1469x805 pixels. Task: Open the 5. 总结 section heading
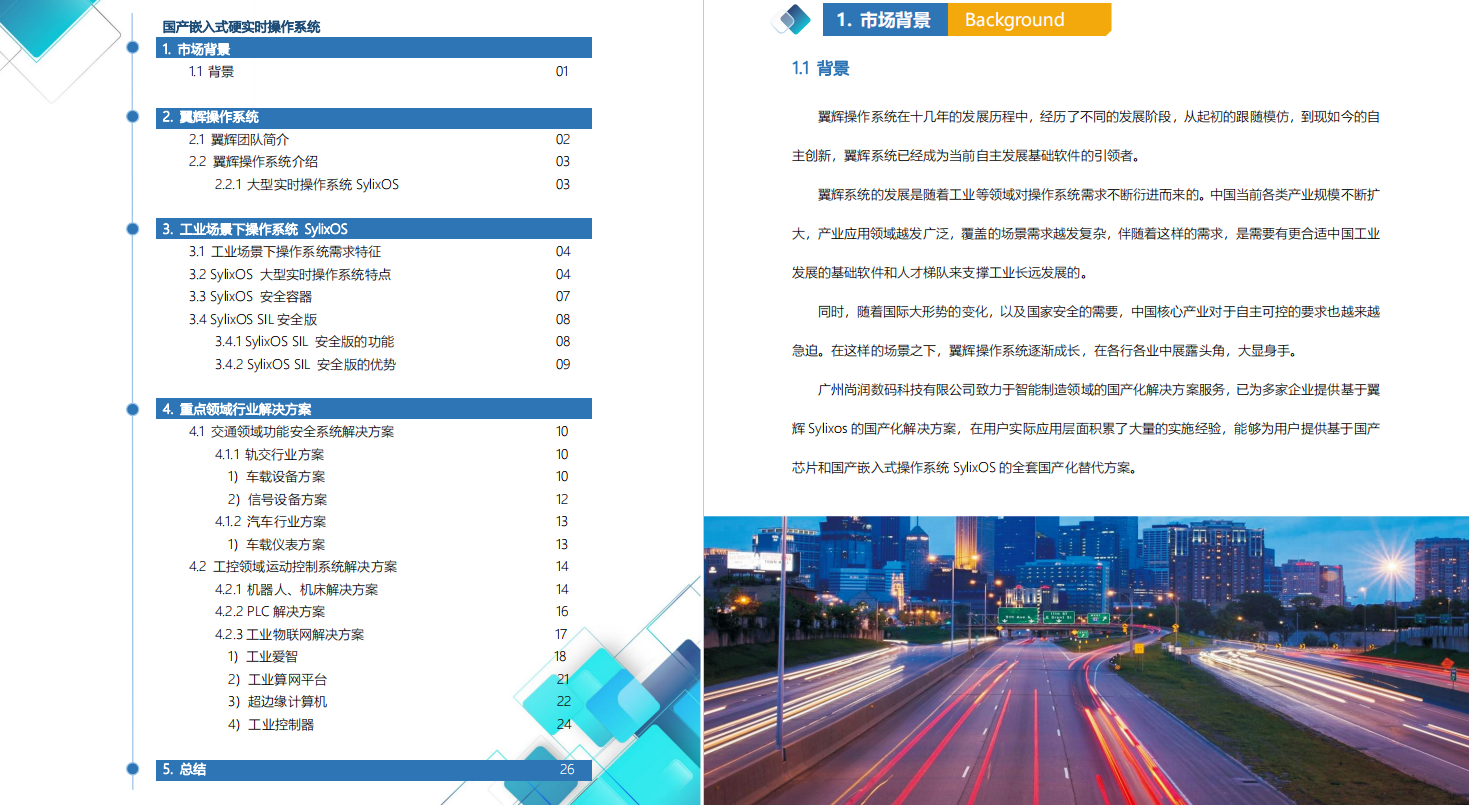[184, 770]
